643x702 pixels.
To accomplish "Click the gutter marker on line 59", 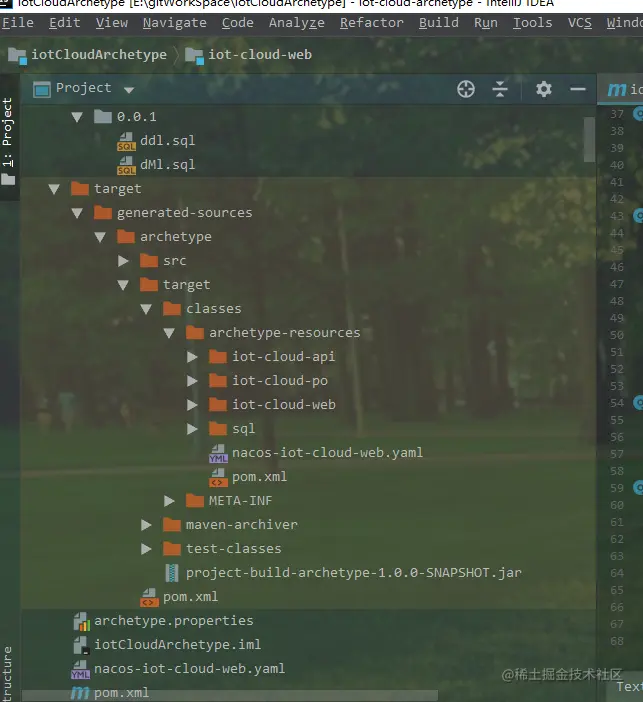I will click(638, 487).
